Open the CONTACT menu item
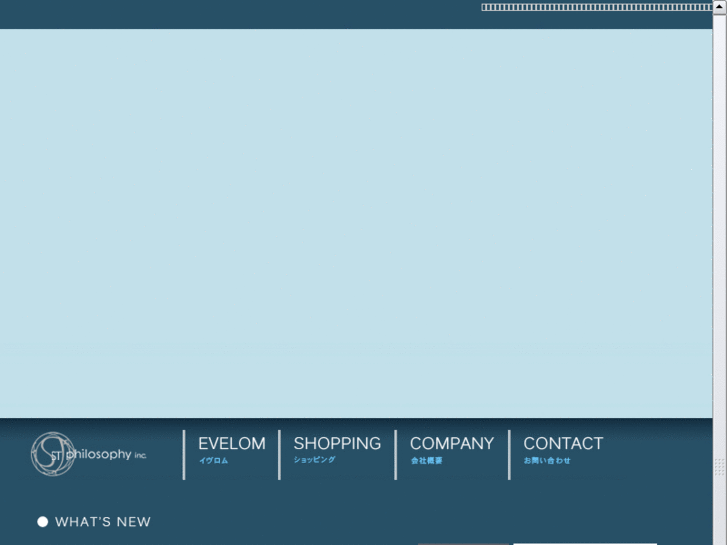 point(563,449)
